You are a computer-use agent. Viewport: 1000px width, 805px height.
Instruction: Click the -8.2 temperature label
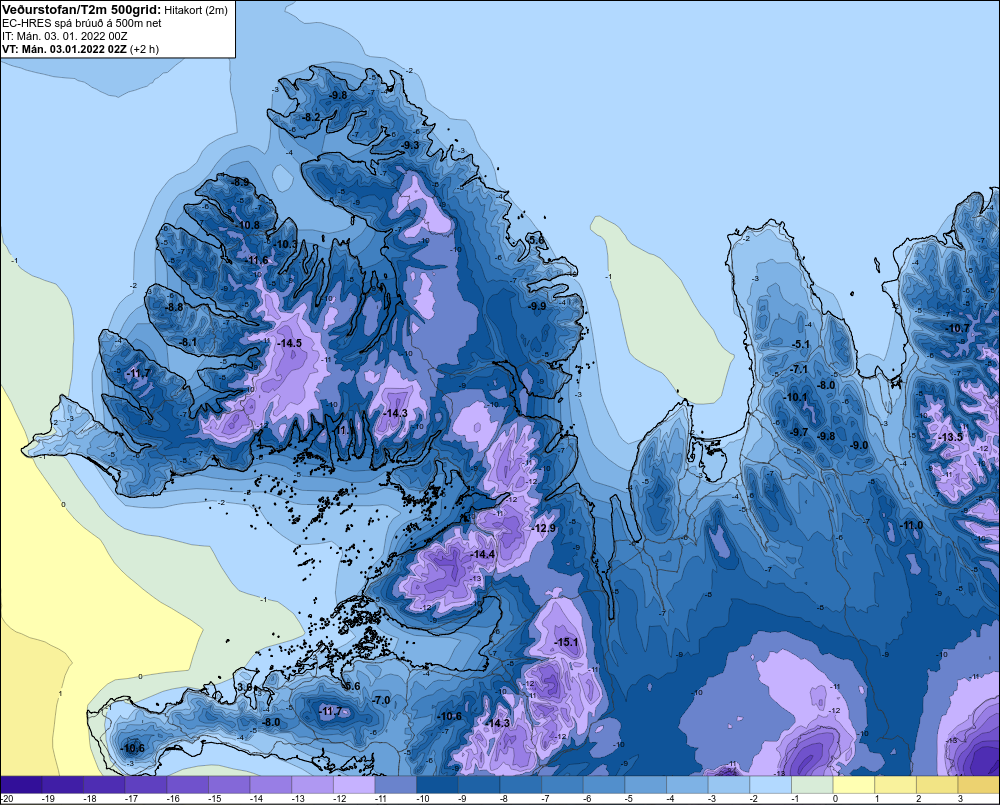pos(311,117)
